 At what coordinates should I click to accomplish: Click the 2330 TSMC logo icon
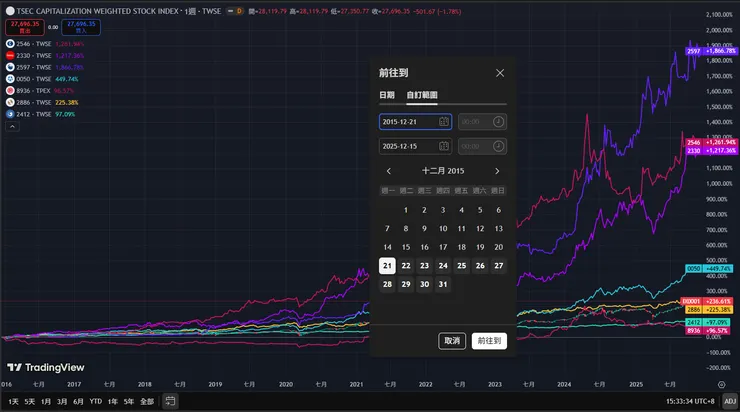(10, 56)
